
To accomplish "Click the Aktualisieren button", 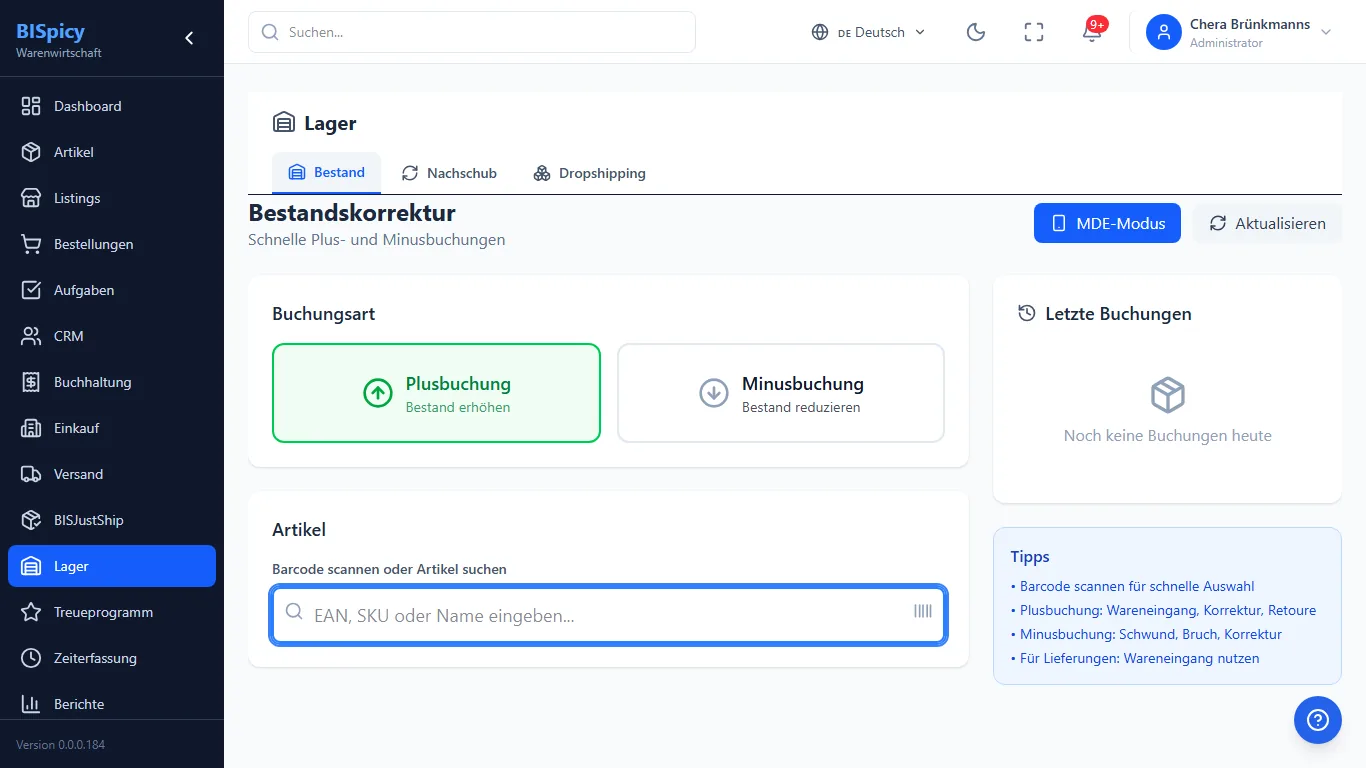I will tap(1267, 223).
